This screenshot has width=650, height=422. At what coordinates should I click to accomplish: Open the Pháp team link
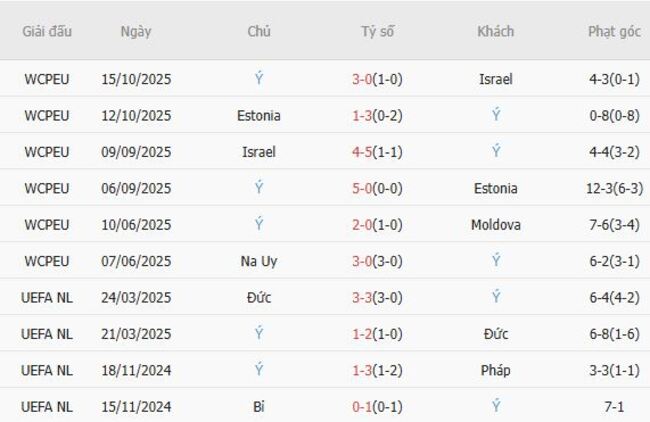(x=495, y=370)
